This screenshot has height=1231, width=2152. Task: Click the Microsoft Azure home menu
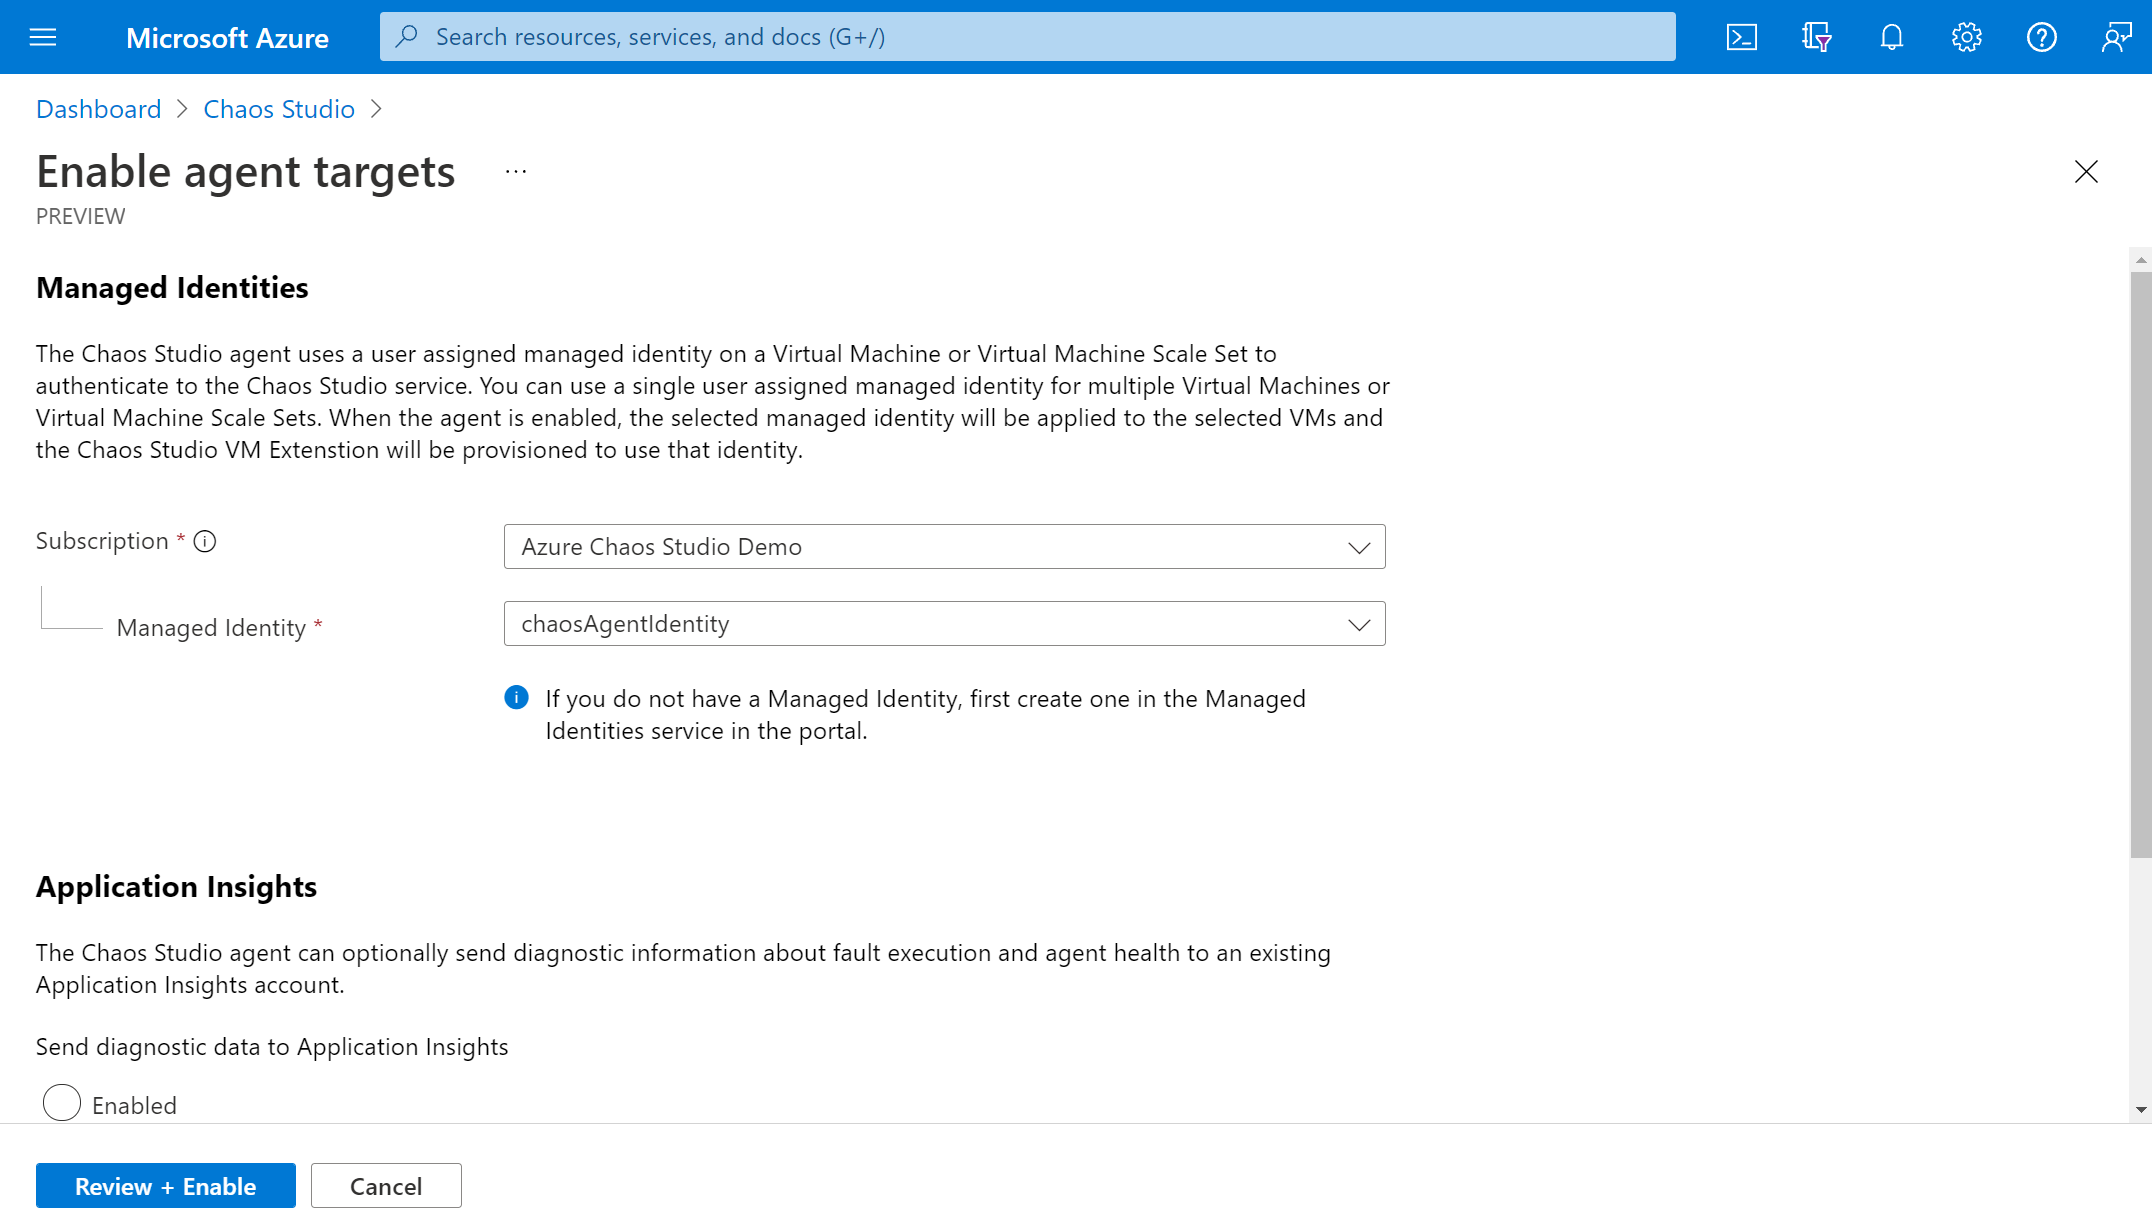coord(40,37)
